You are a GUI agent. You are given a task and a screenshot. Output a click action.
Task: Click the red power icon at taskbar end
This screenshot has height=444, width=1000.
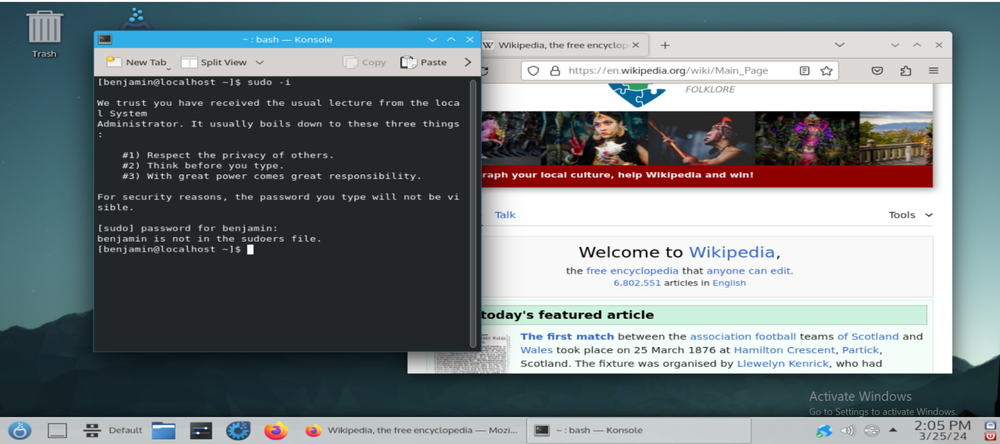pyautogui.click(x=989, y=435)
